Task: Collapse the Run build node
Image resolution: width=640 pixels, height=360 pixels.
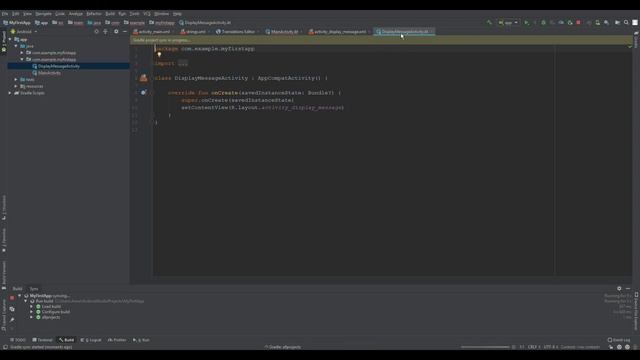Action: 26,301
